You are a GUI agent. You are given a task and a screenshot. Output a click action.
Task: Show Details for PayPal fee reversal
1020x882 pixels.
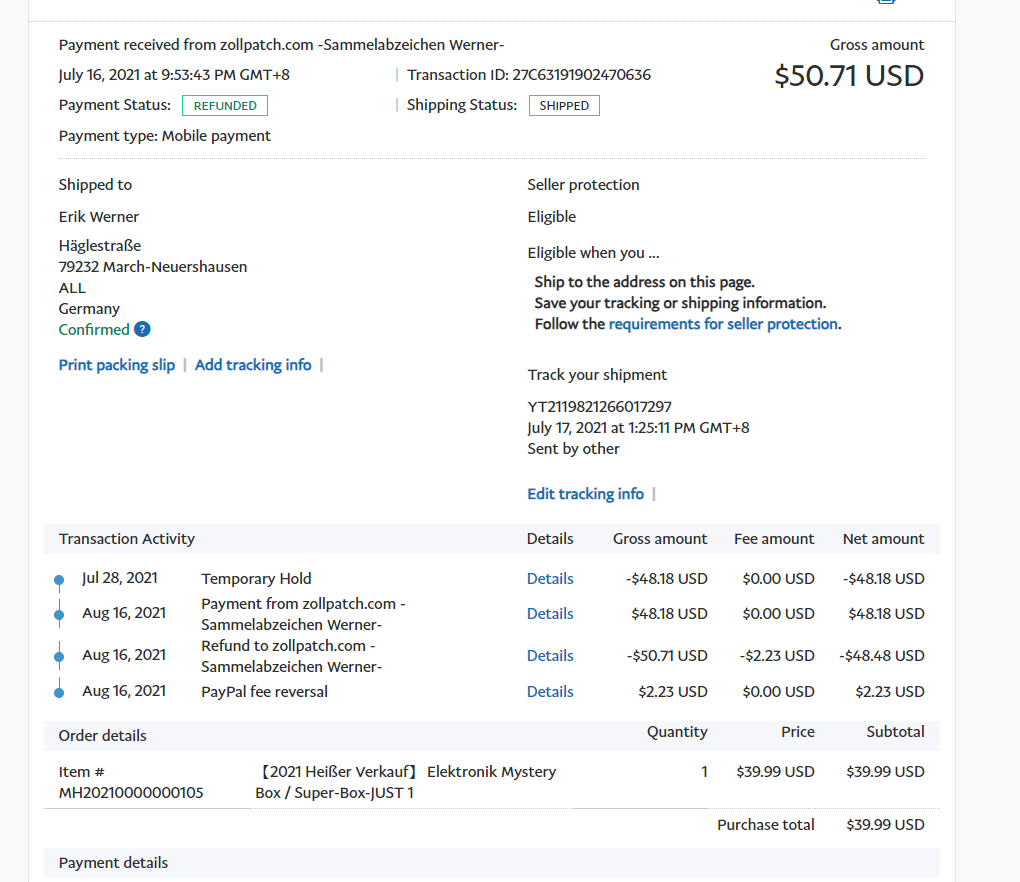coord(550,692)
